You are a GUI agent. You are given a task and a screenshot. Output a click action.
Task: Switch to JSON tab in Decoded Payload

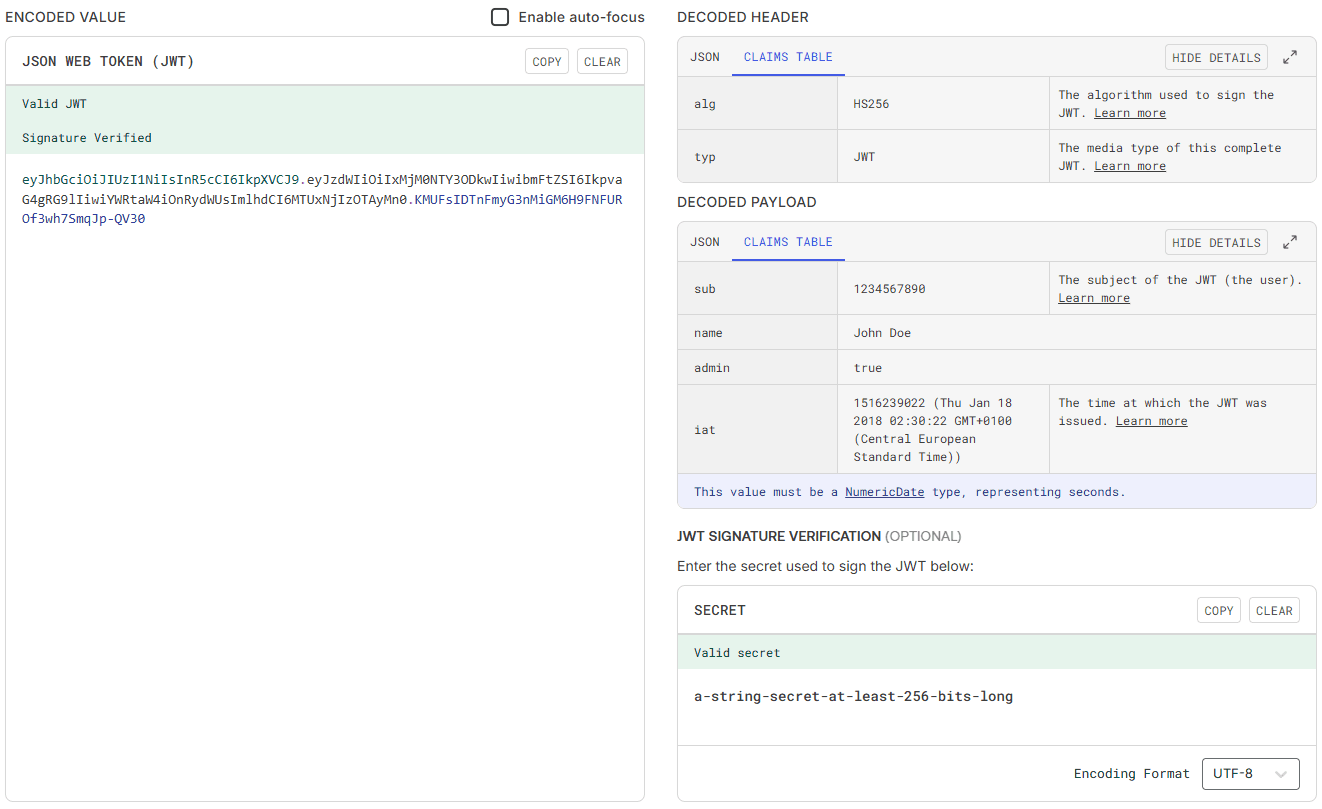tap(704, 242)
